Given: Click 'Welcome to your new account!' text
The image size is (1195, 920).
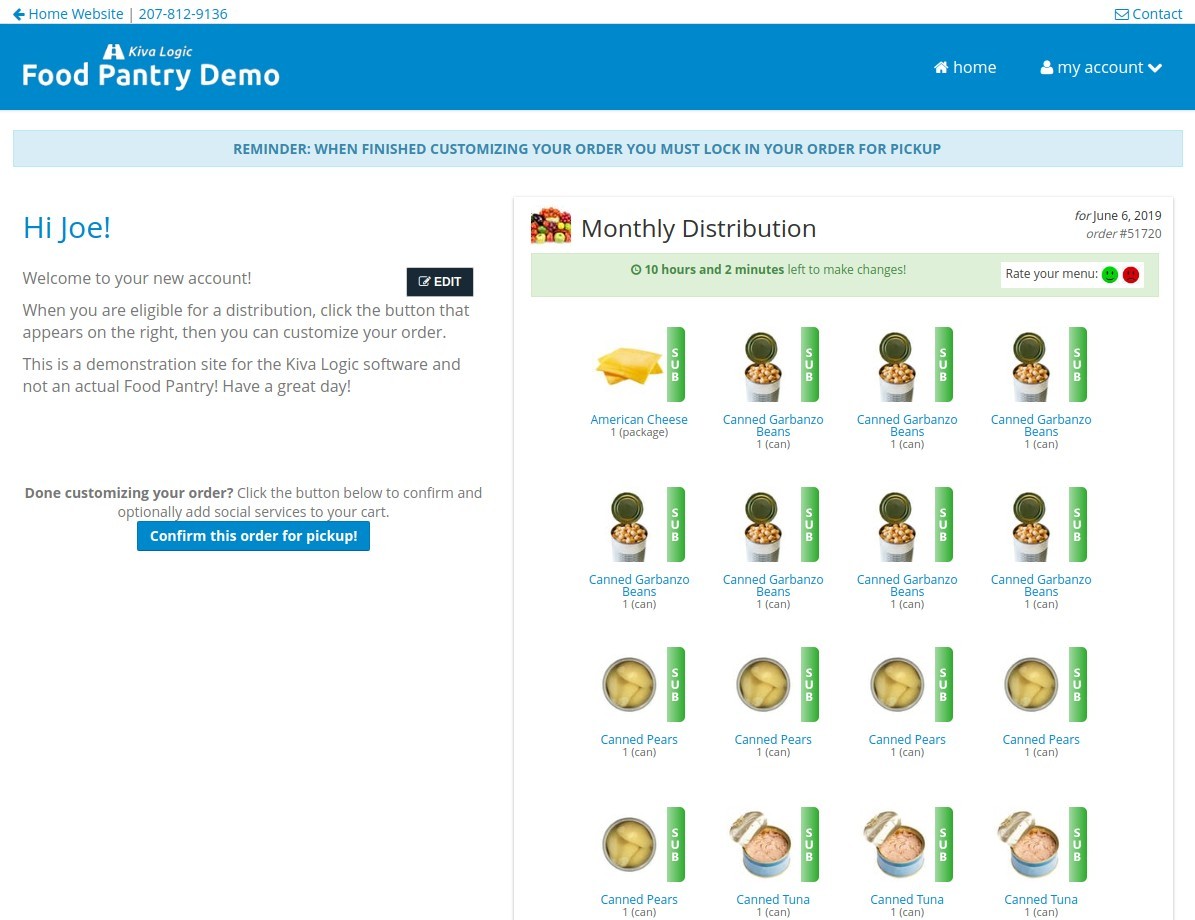Looking at the screenshot, I should pyautogui.click(x=137, y=278).
